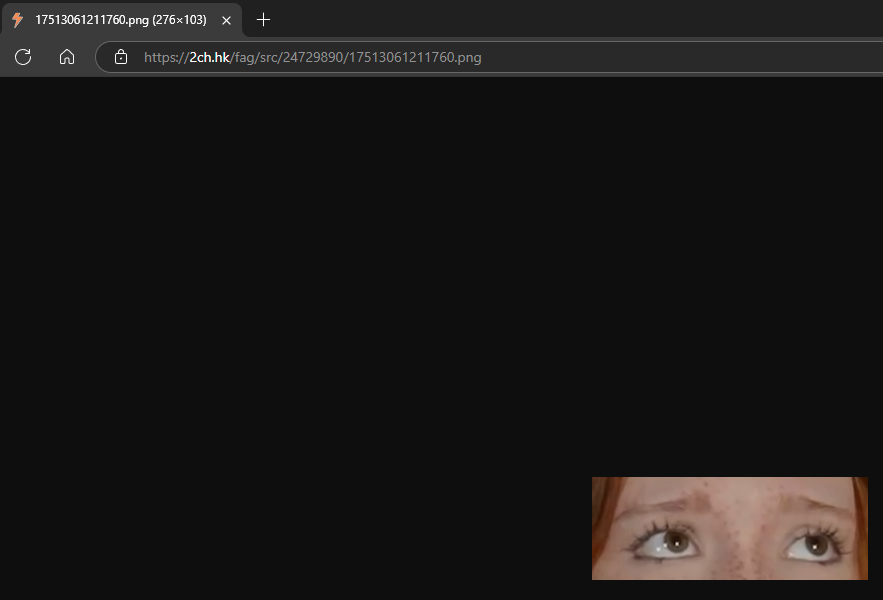Viewport: 883px width, 600px height.
Task: Reload the page with the refresh icon
Action: click(x=23, y=57)
